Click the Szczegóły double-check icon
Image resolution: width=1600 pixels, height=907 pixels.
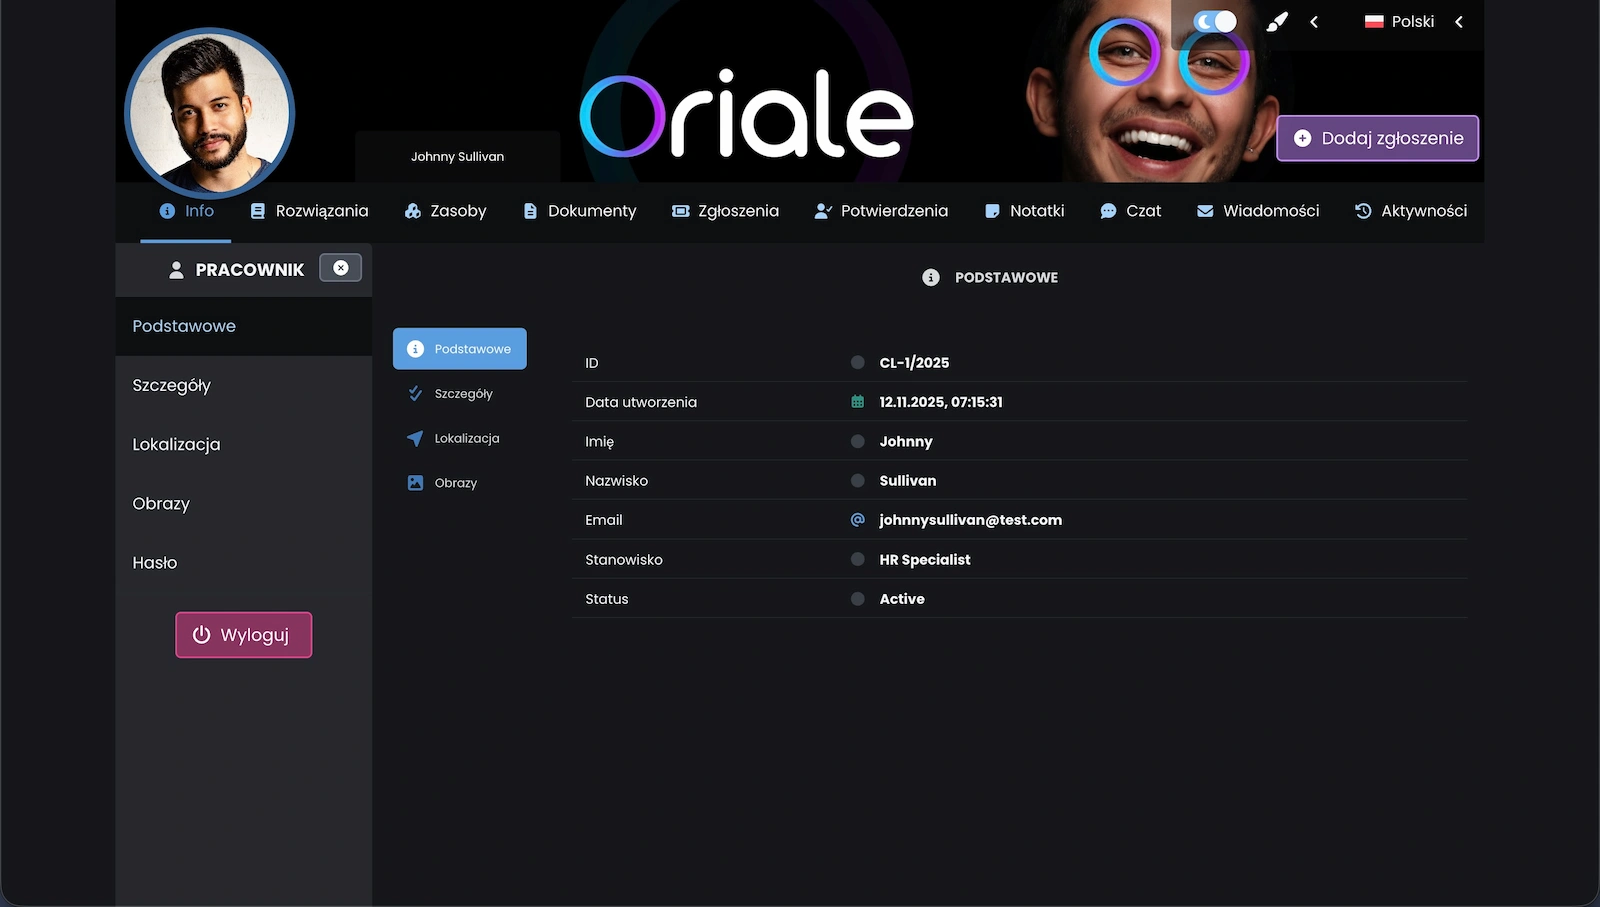414,393
